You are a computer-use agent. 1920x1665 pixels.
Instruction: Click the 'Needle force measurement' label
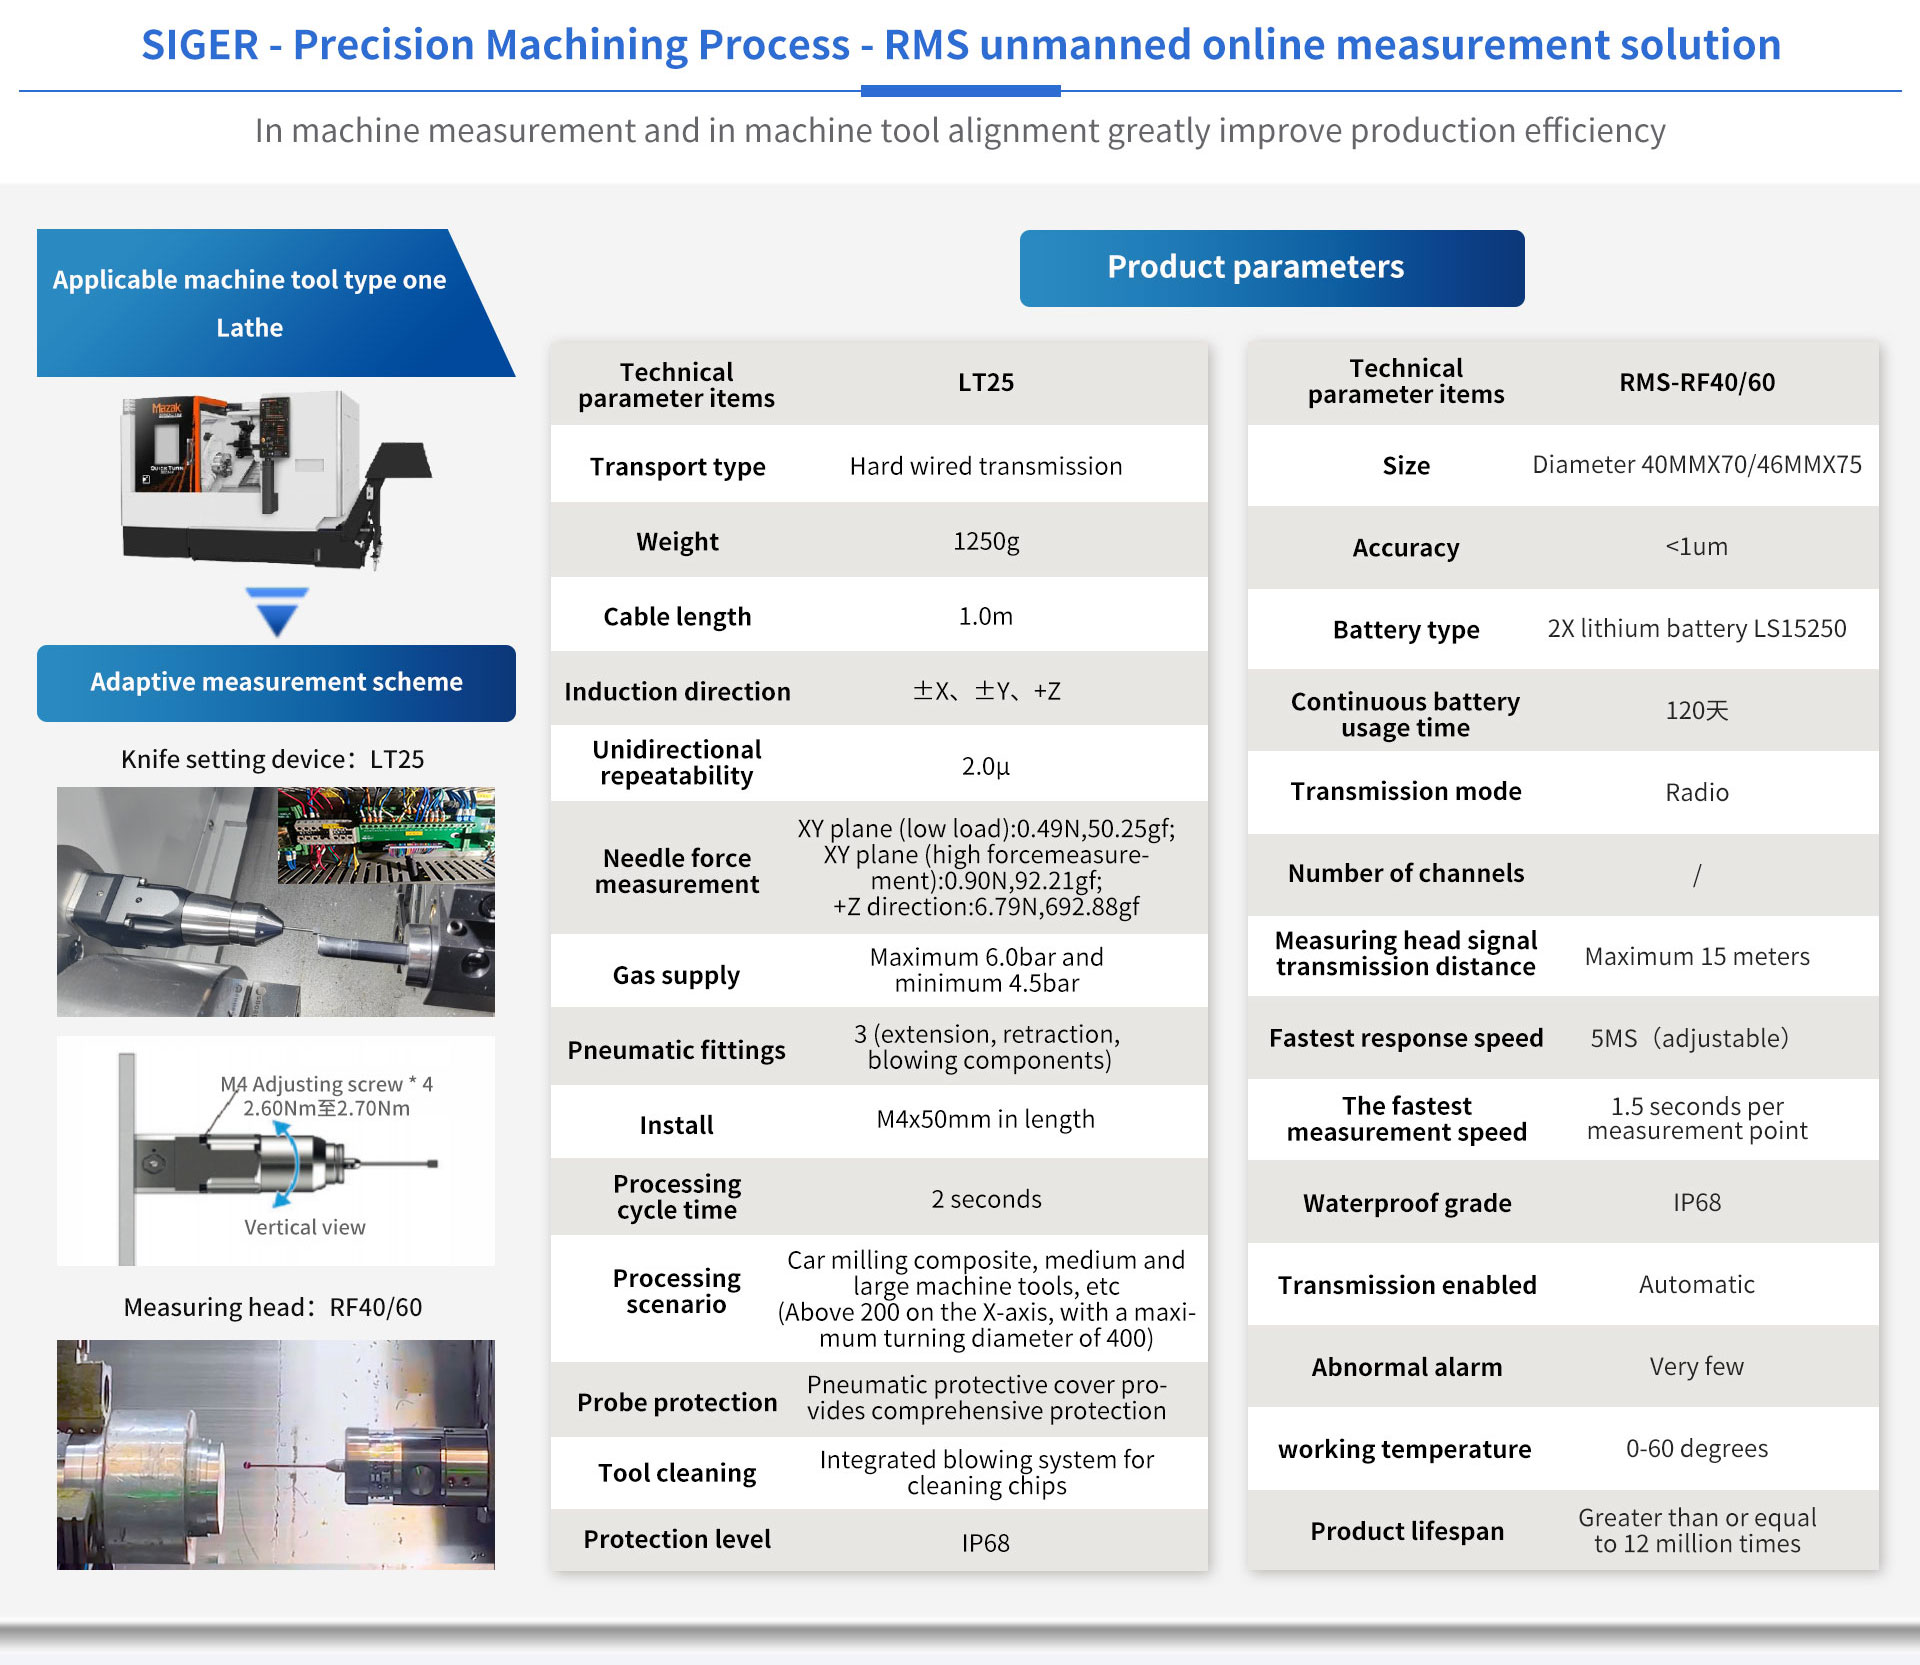(677, 871)
